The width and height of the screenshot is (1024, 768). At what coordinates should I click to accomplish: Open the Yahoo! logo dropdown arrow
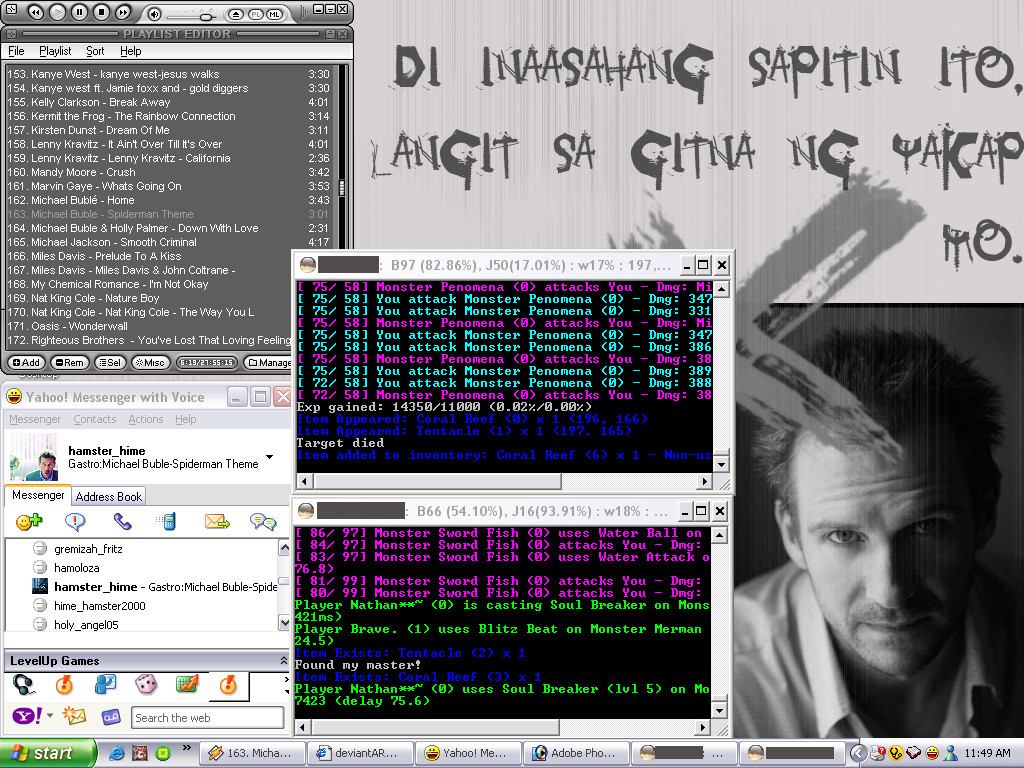tap(50, 716)
